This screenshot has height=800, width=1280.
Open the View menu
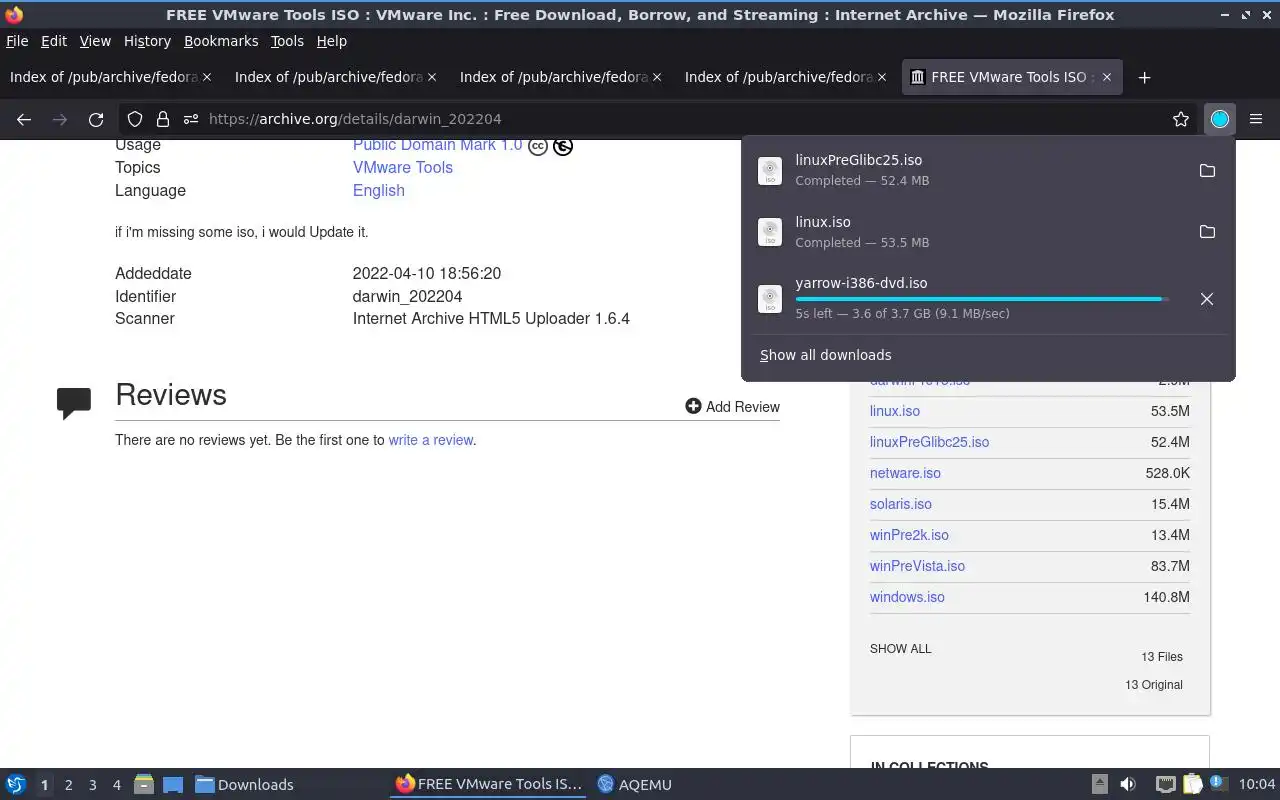tap(95, 41)
